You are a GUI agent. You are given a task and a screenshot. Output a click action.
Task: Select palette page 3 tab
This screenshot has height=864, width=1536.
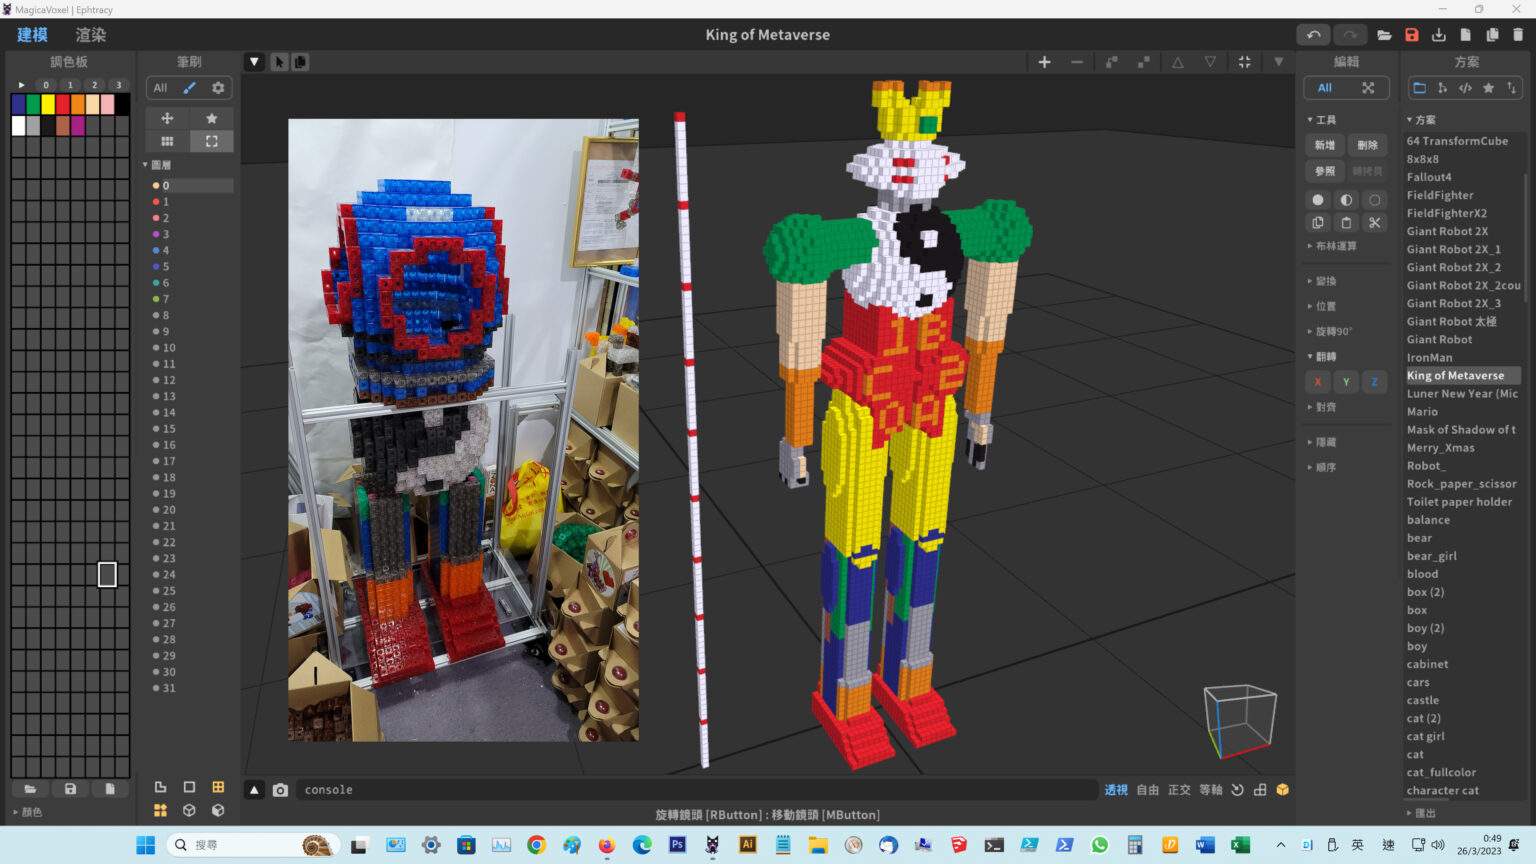pyautogui.click(x=118, y=85)
